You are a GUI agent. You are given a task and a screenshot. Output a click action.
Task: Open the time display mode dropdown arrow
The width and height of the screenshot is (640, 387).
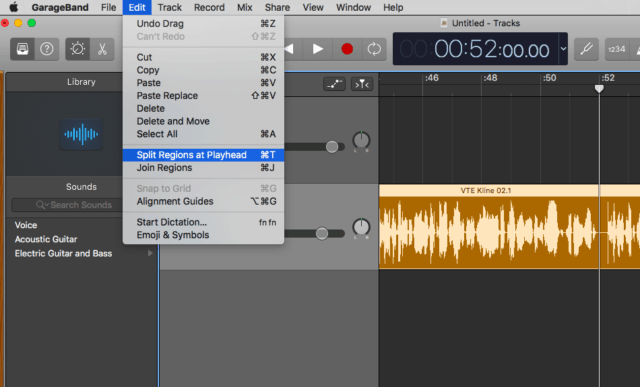pyautogui.click(x=563, y=49)
